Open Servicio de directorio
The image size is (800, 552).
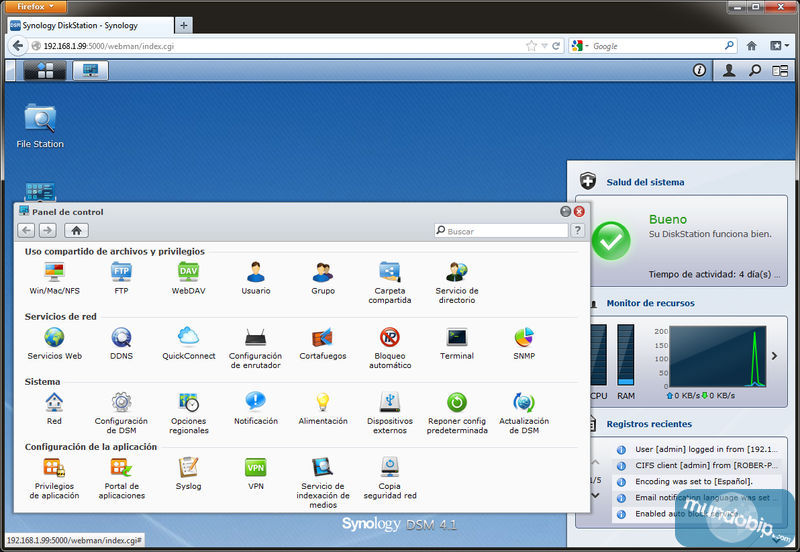click(457, 282)
